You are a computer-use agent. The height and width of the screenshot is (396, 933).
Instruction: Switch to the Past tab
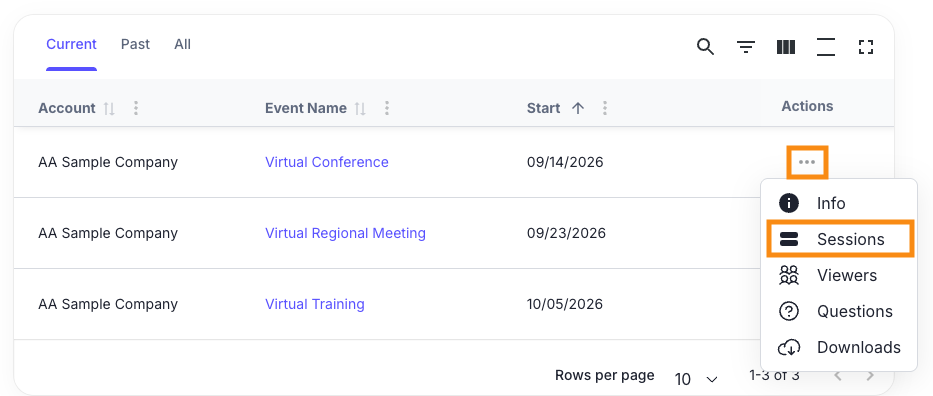[x=135, y=44]
